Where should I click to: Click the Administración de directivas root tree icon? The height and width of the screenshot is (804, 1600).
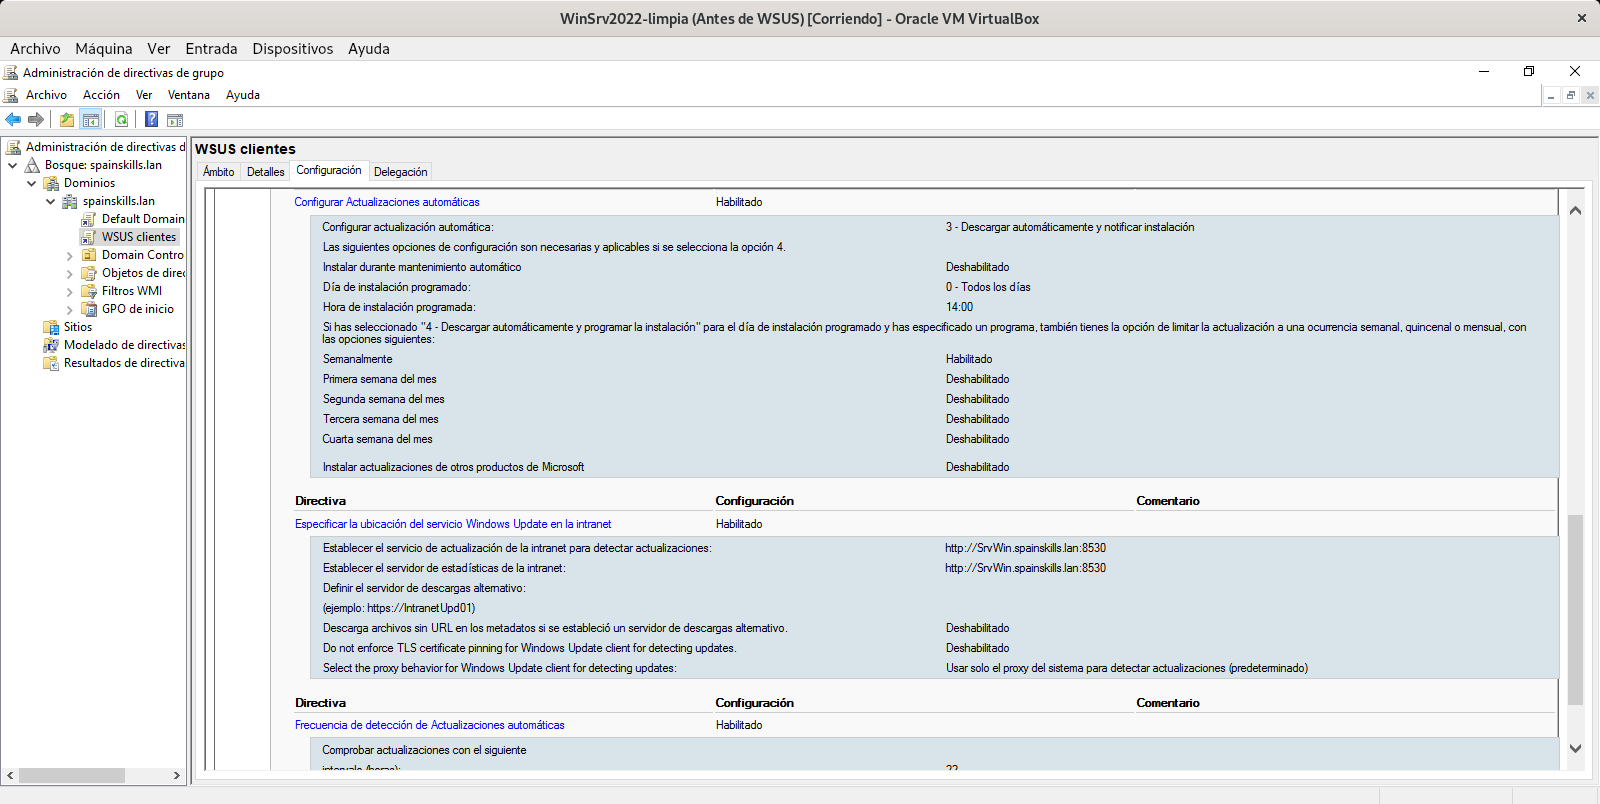click(13, 147)
